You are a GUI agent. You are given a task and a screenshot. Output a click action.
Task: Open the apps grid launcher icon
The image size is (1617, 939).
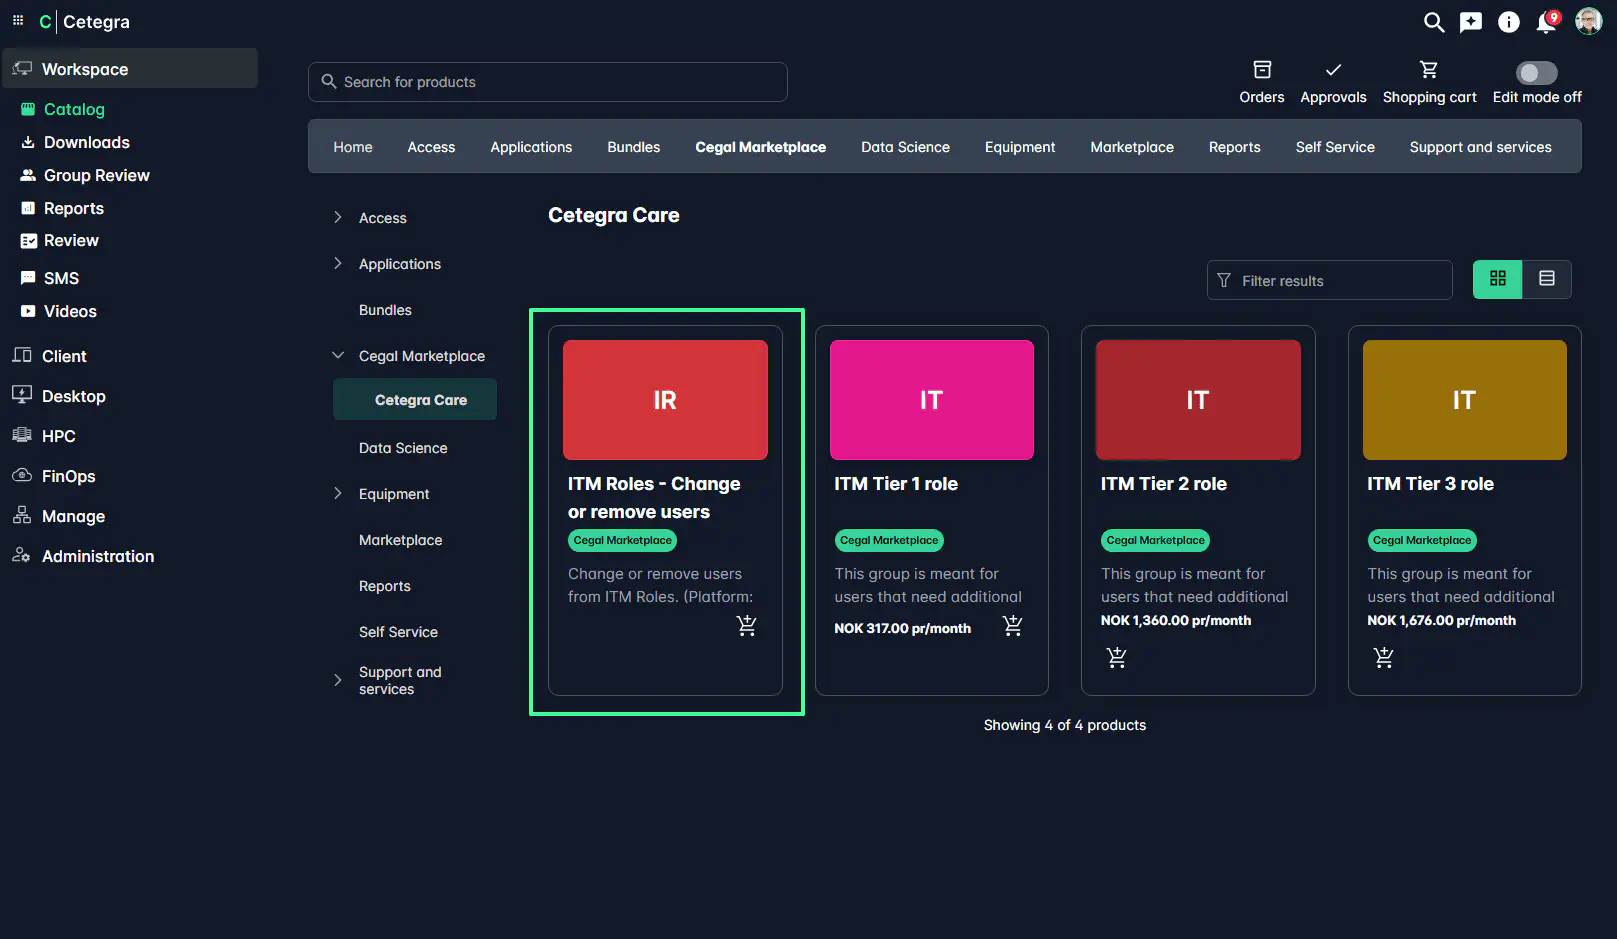click(x=18, y=21)
